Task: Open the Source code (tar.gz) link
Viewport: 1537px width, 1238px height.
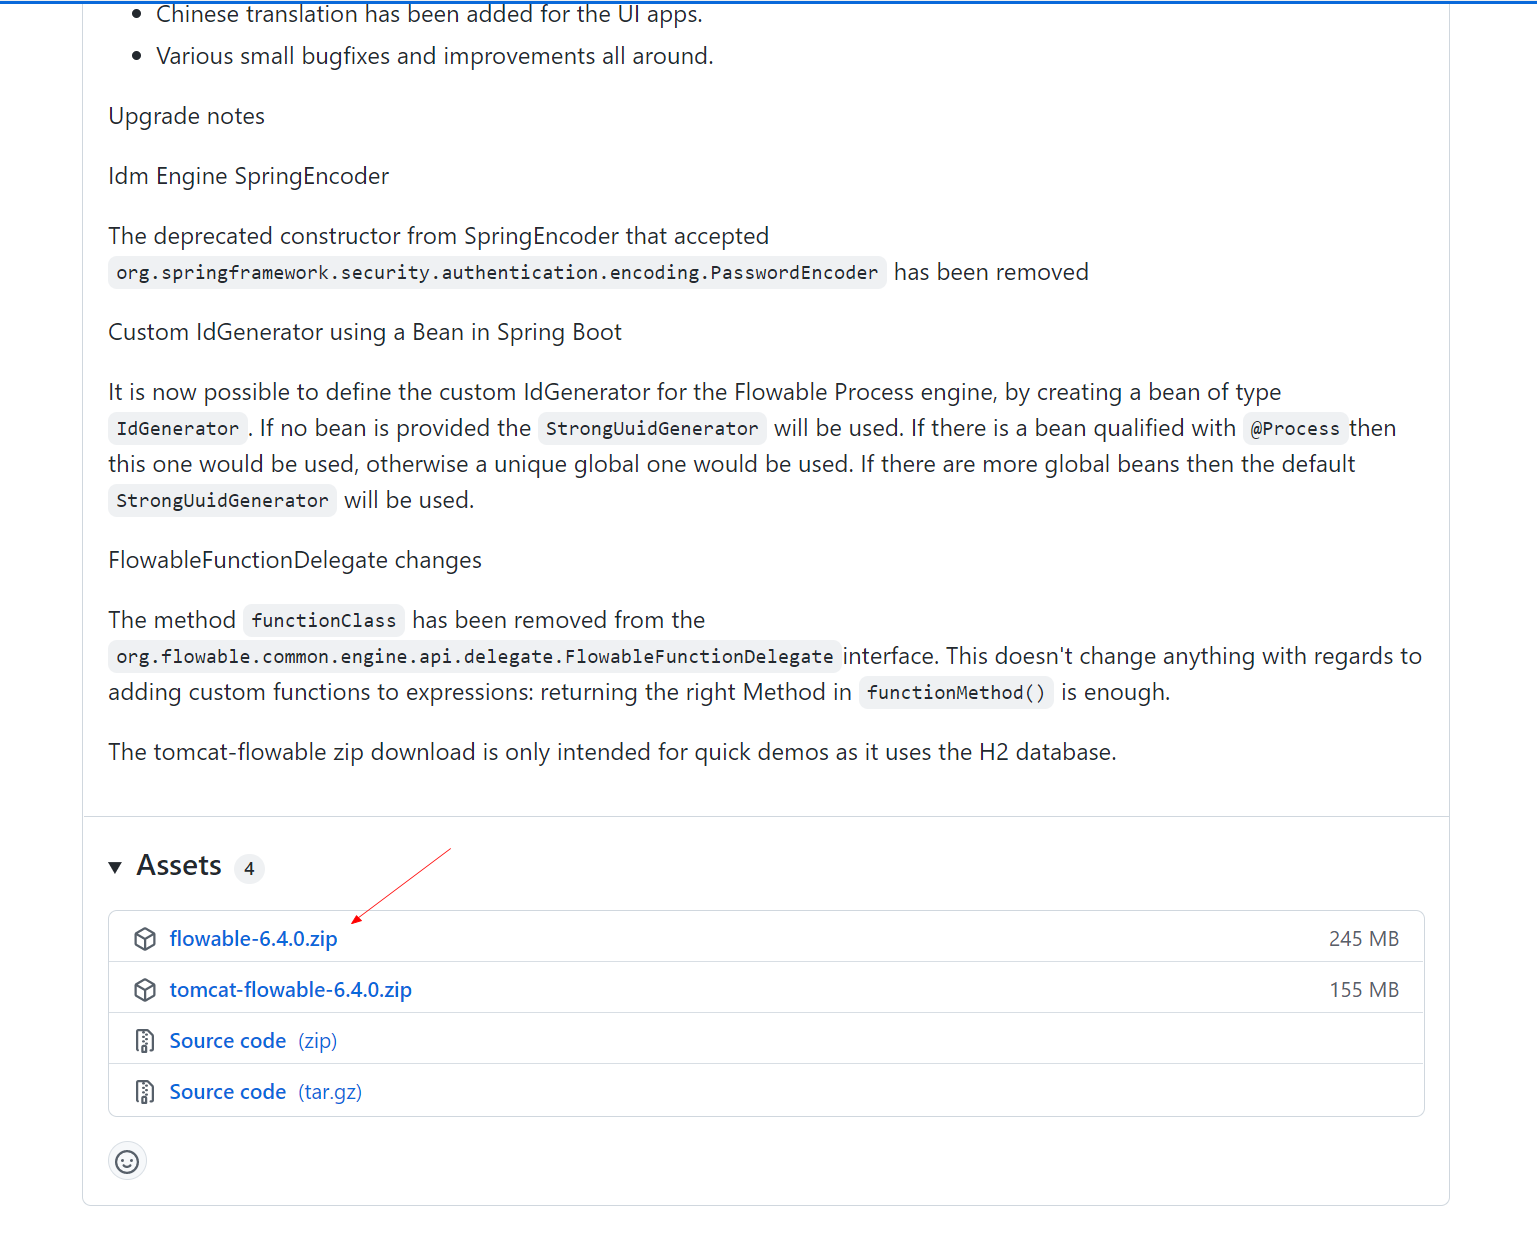Action: click(x=228, y=1091)
